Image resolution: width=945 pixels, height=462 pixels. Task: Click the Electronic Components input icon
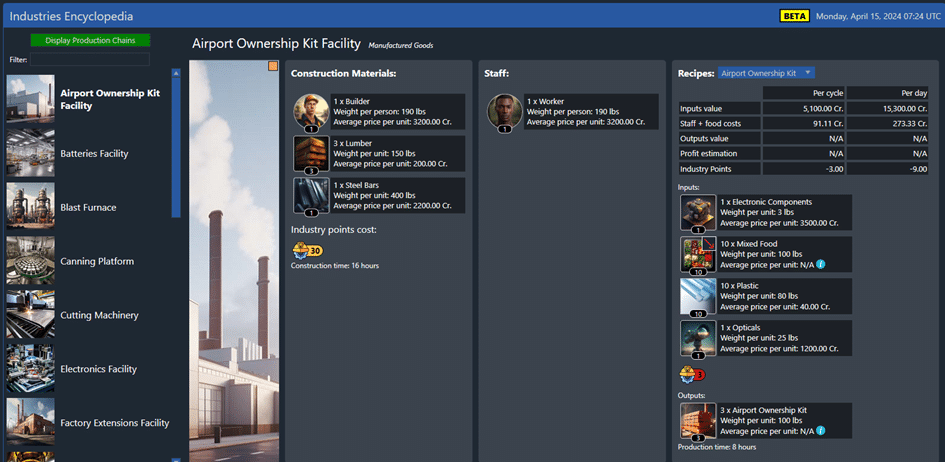point(698,212)
